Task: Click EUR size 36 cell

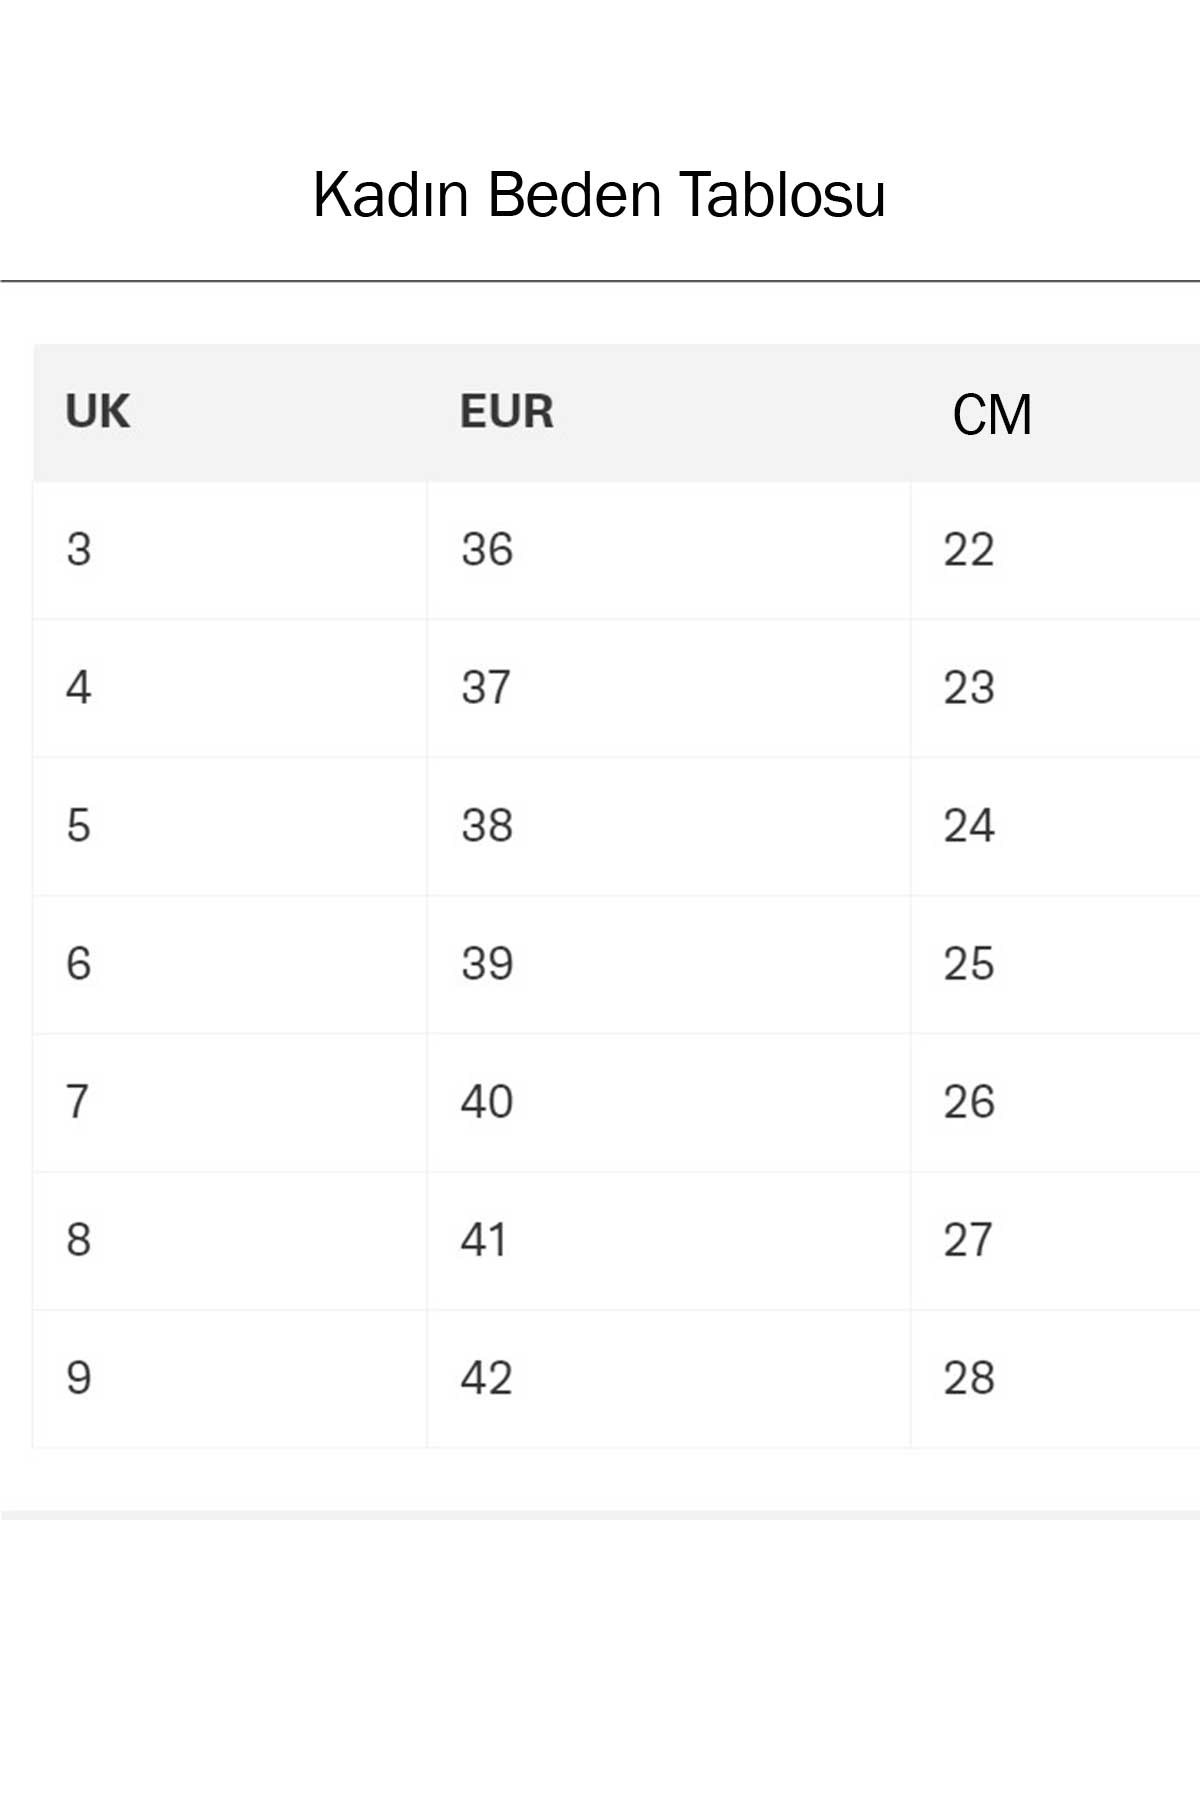Action: click(x=487, y=549)
